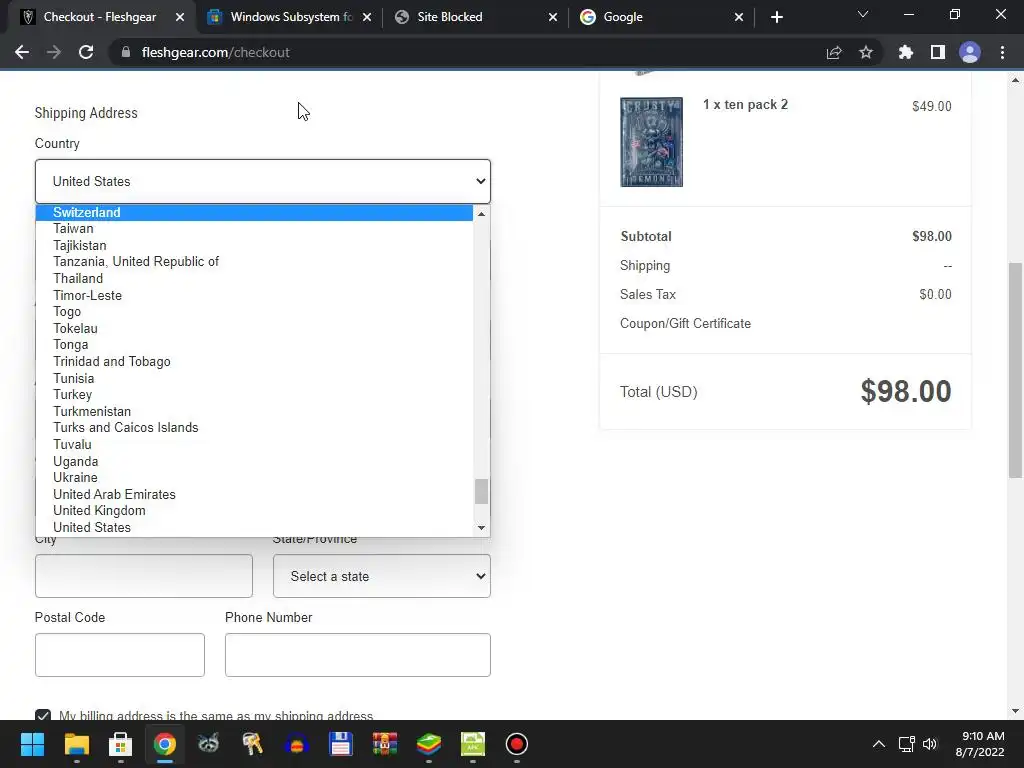This screenshot has width=1024, height=768.
Task: Click the page vertical scrollbar thumb
Action: (1015, 370)
